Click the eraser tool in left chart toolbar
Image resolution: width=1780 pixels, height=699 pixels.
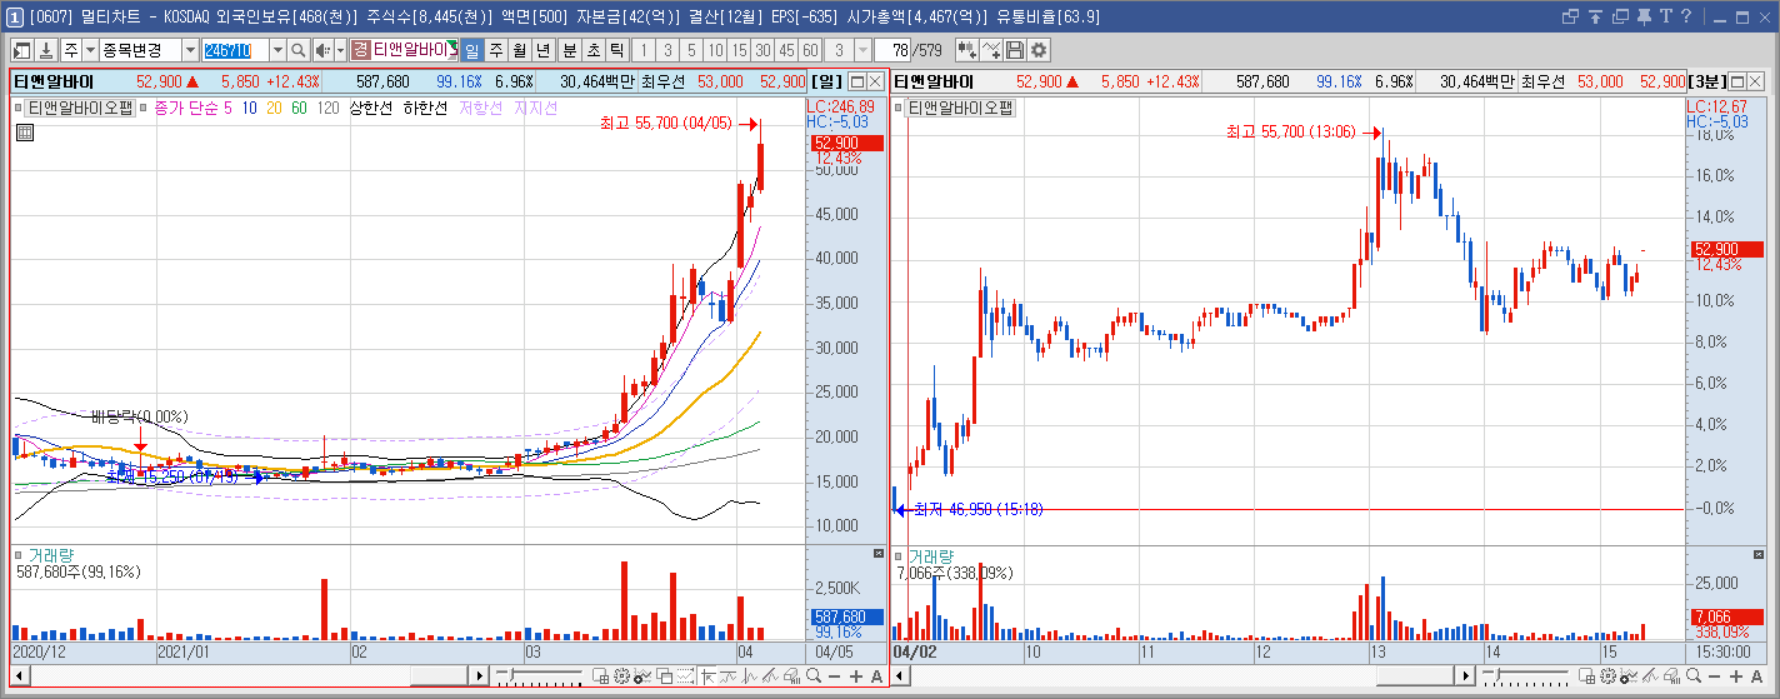click(x=792, y=676)
